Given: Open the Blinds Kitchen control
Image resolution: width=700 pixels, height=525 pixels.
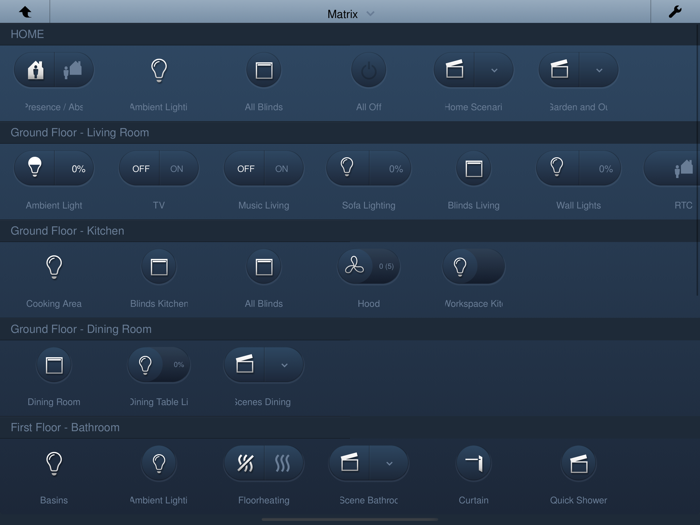Looking at the screenshot, I should (159, 267).
